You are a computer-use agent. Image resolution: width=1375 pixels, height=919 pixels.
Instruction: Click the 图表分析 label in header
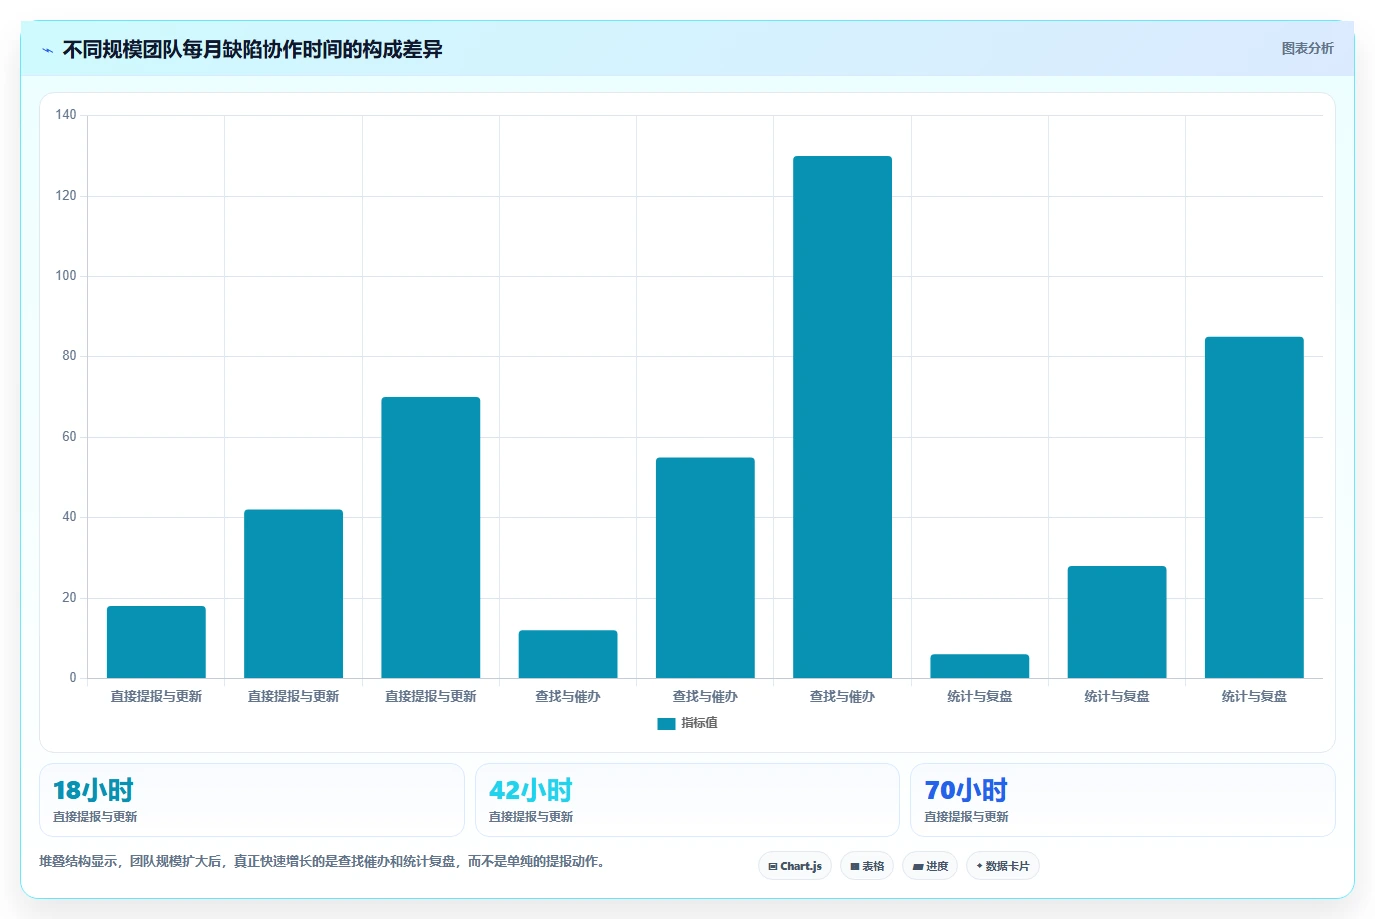pyautogui.click(x=1307, y=48)
